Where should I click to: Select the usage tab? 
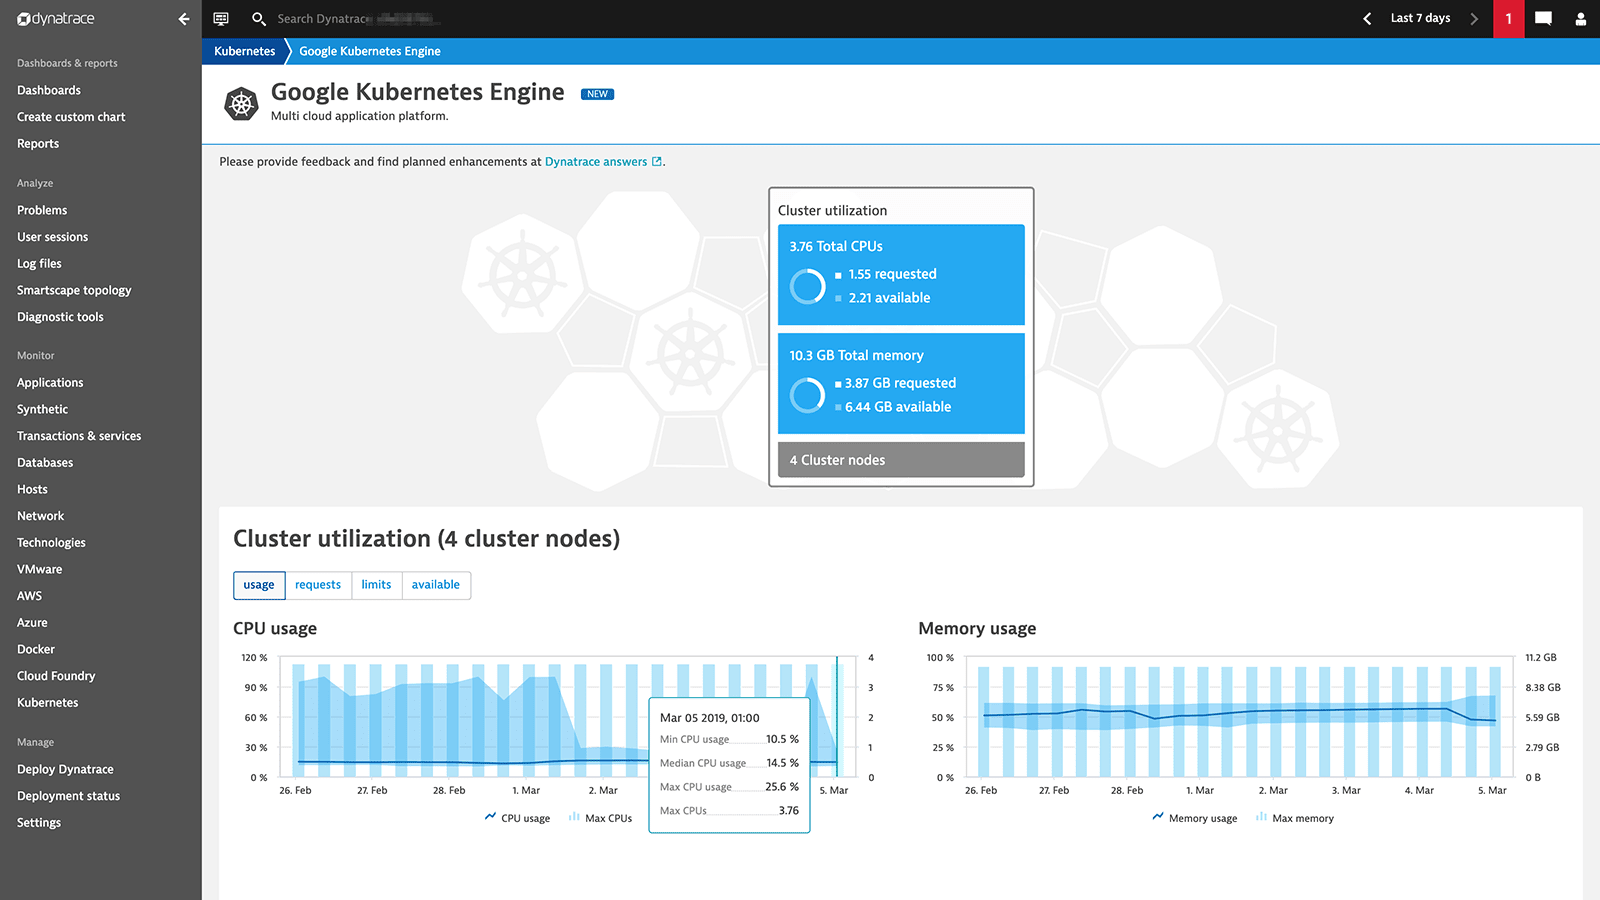[259, 585]
